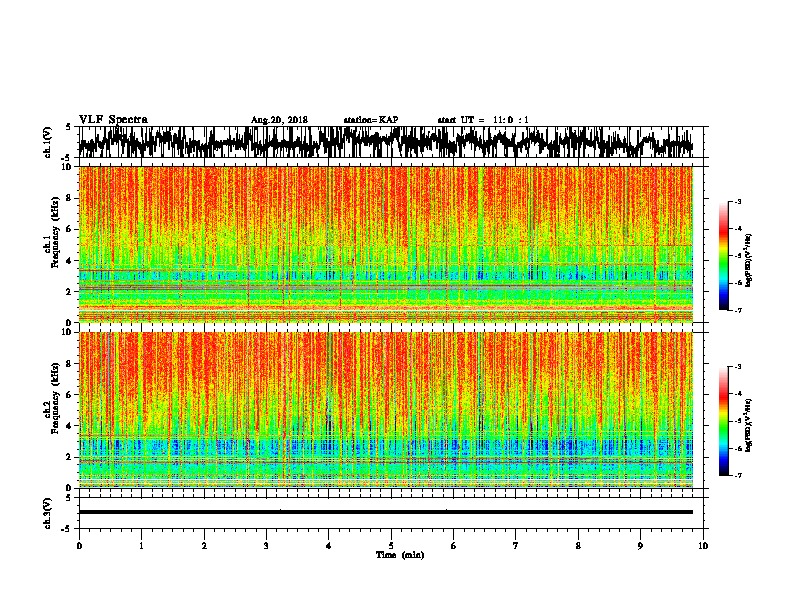Click the time axis tick label "5"

tap(391, 546)
